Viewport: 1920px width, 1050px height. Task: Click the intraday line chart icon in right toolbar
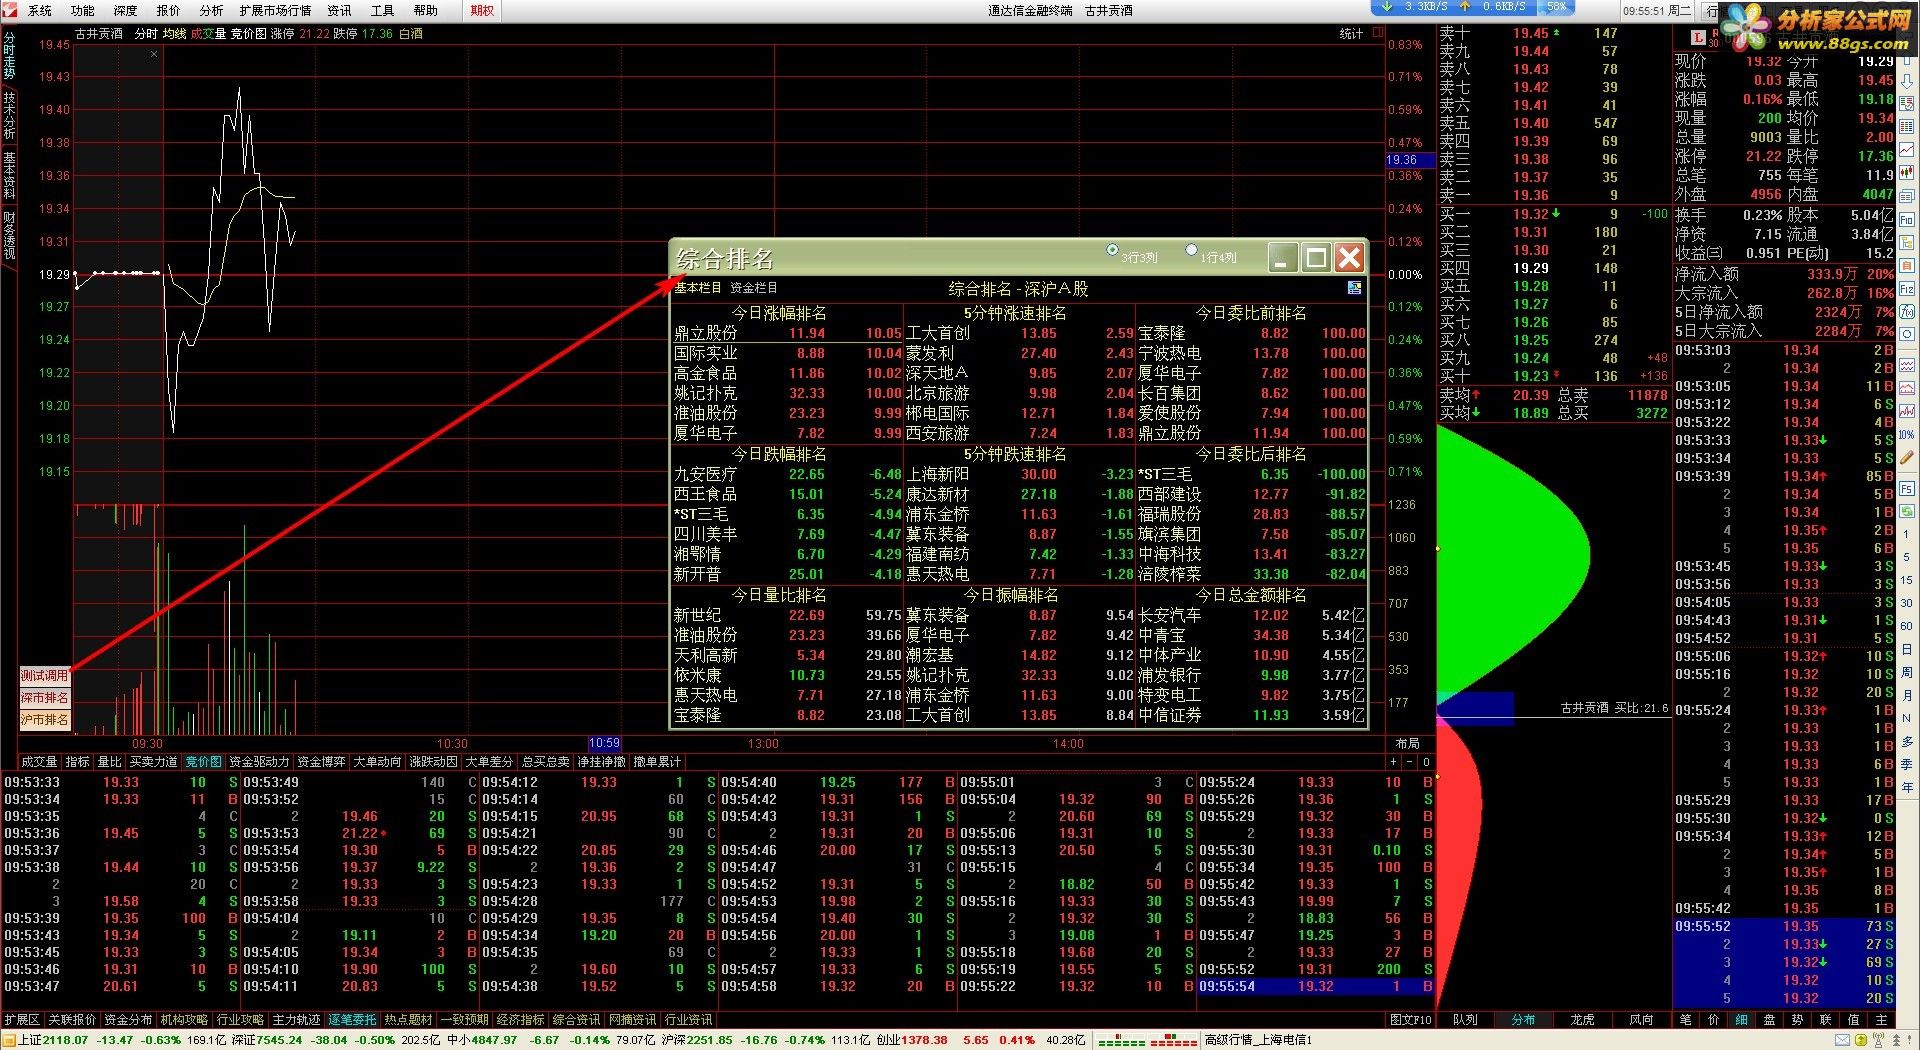(x=1908, y=150)
